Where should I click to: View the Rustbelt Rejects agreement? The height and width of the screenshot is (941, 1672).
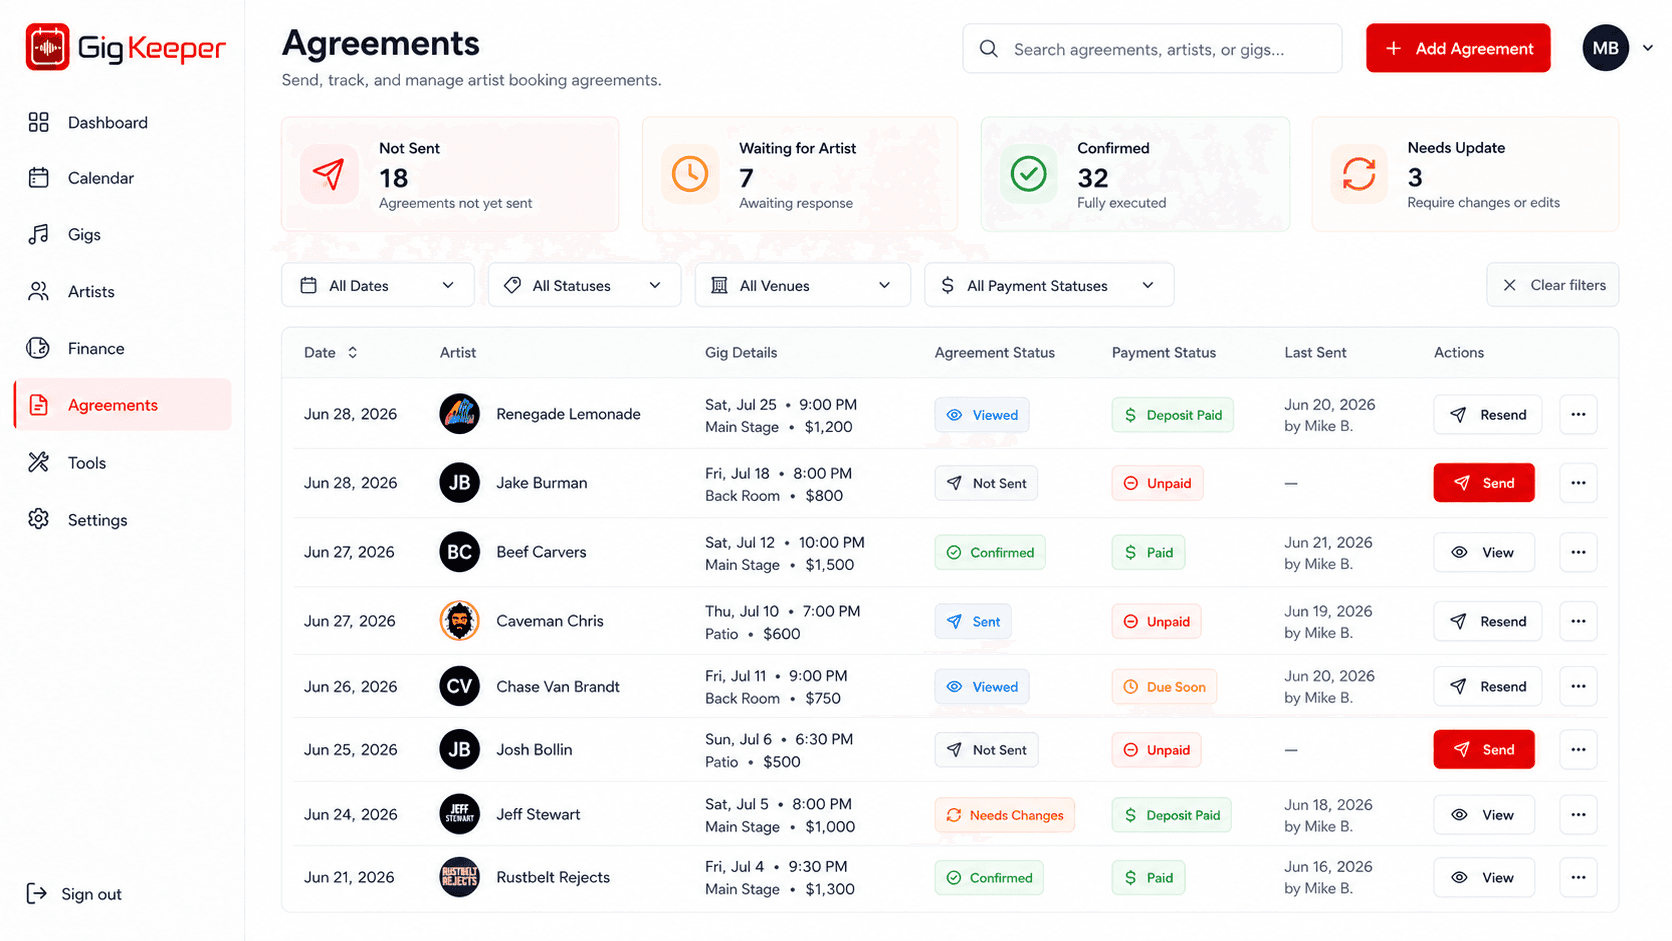1483,877
